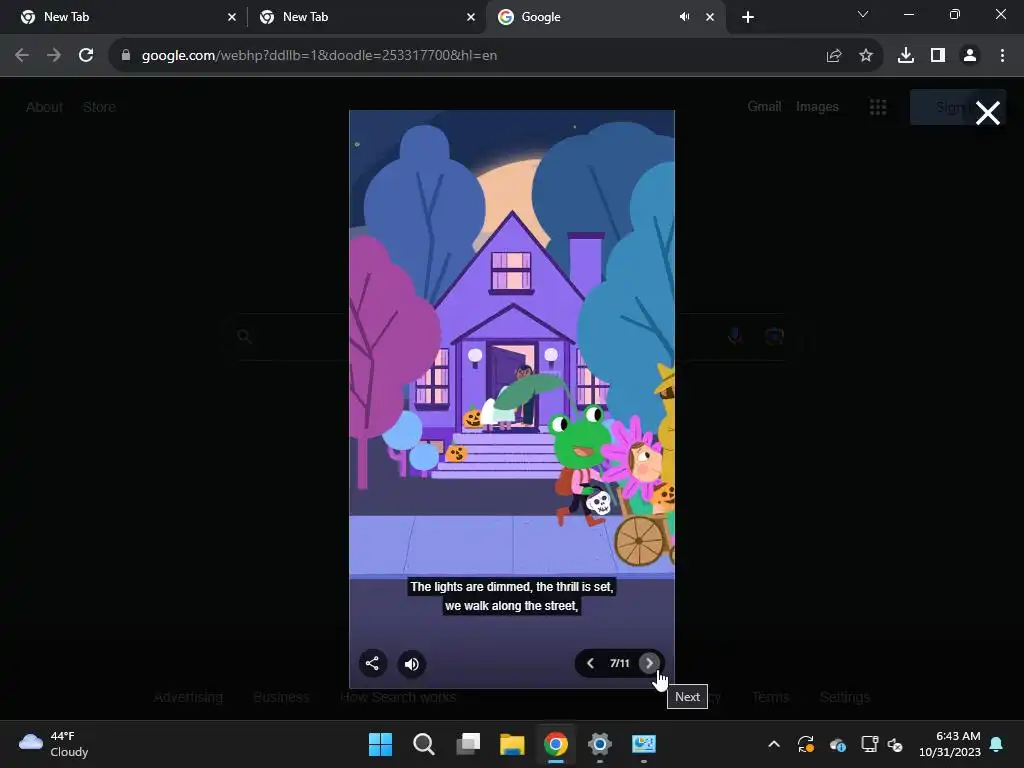Open the tab search dropdown
The width and height of the screenshot is (1024, 768).
click(x=863, y=14)
